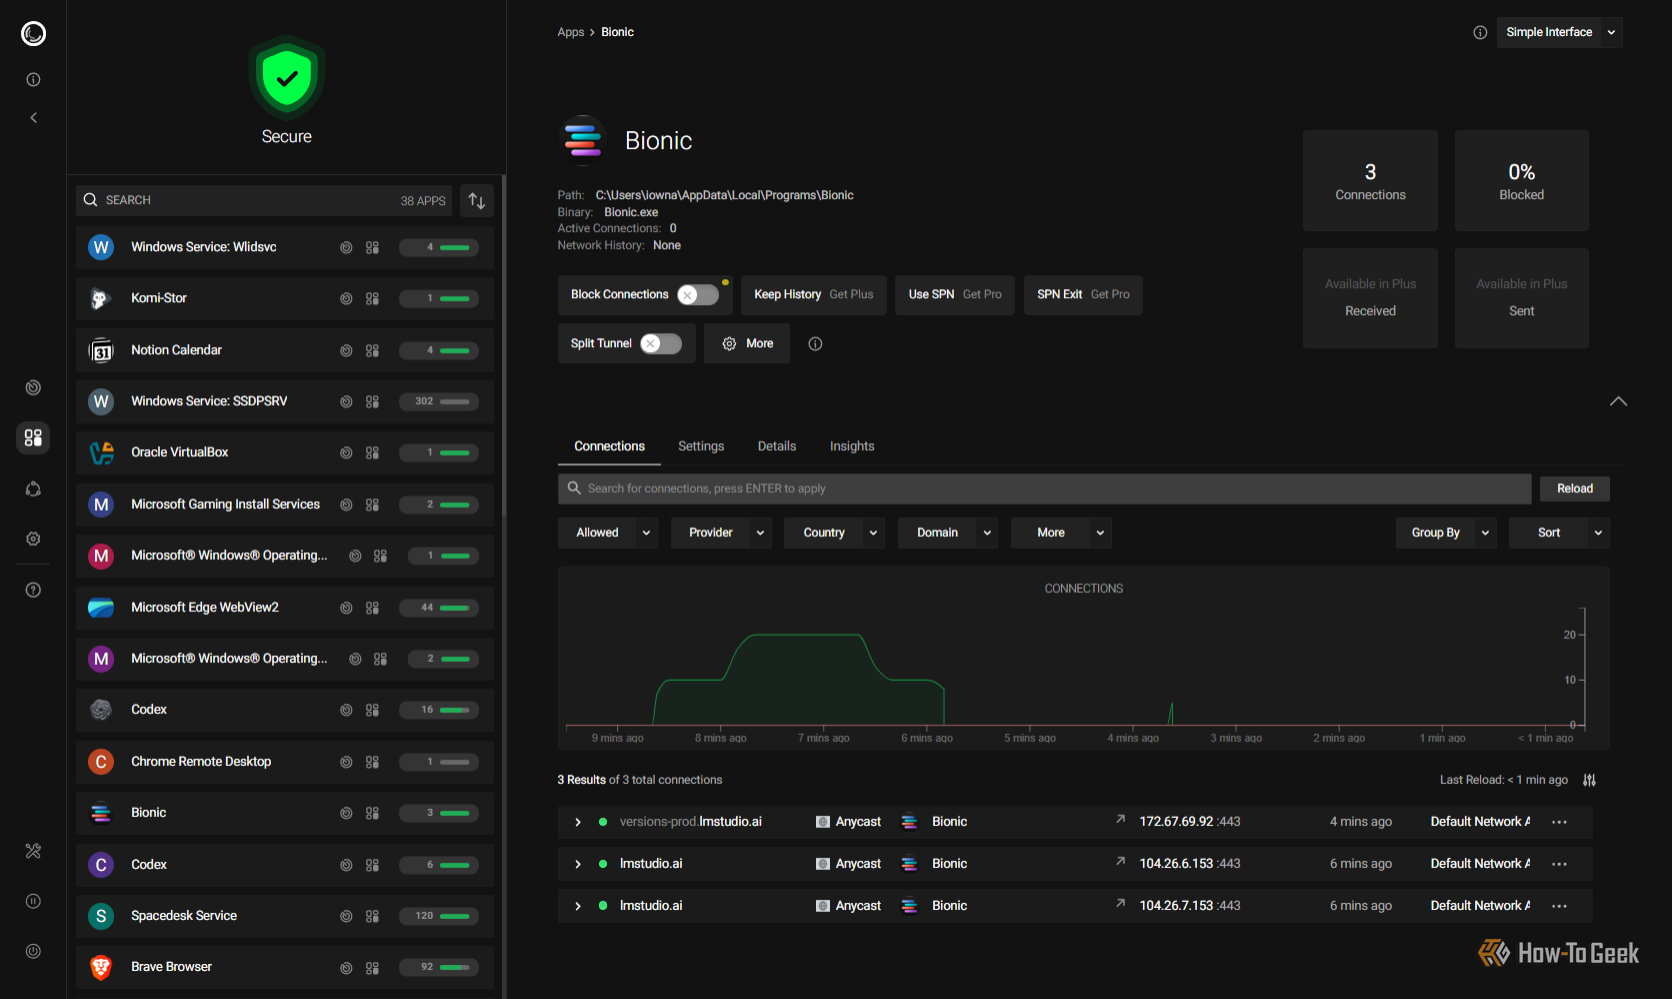Open the Sort dropdown
The image size is (1672, 999).
click(1559, 533)
